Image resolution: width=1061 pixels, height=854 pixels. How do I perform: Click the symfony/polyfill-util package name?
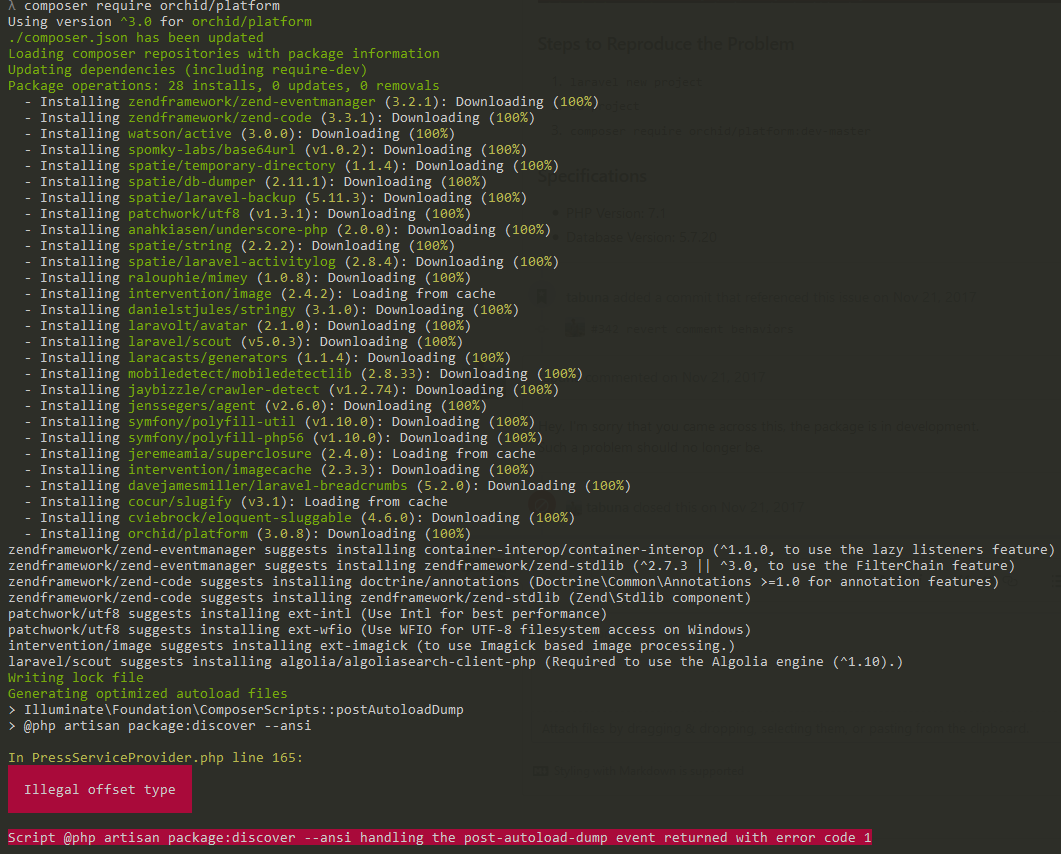[212, 422]
